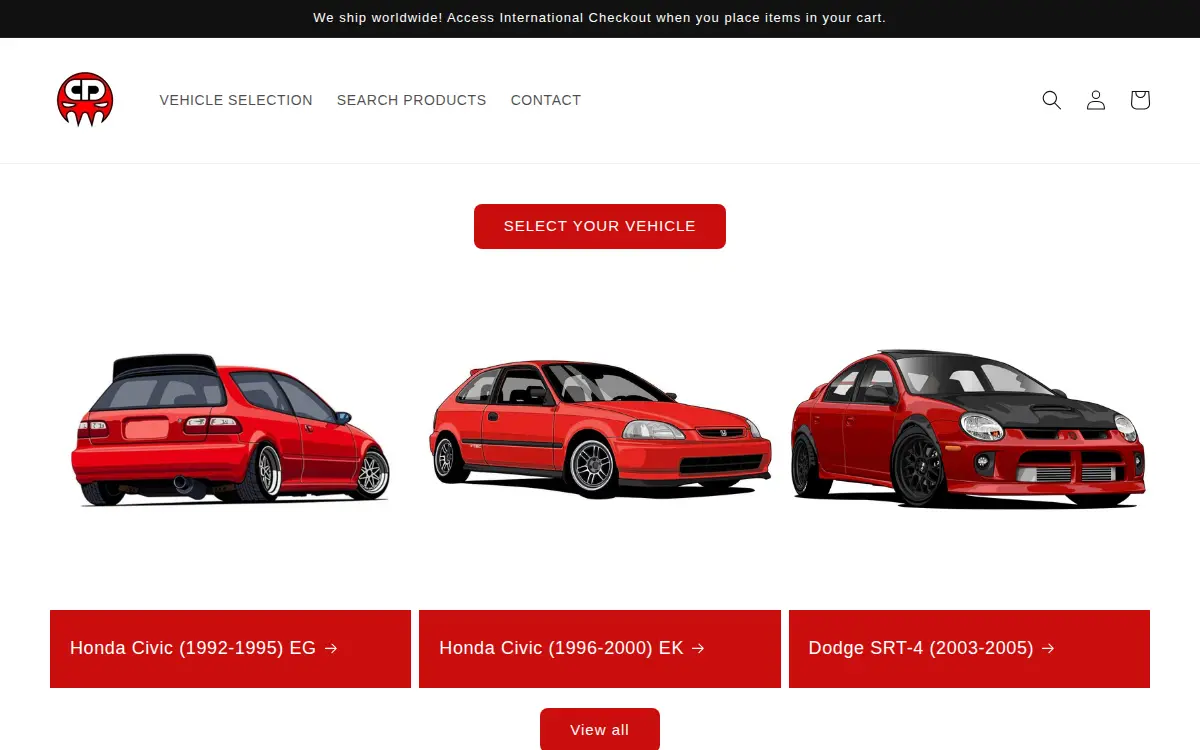Open the Dodge SRT-4 (2003-2005) link
The width and height of the screenshot is (1200, 750).
932,648
